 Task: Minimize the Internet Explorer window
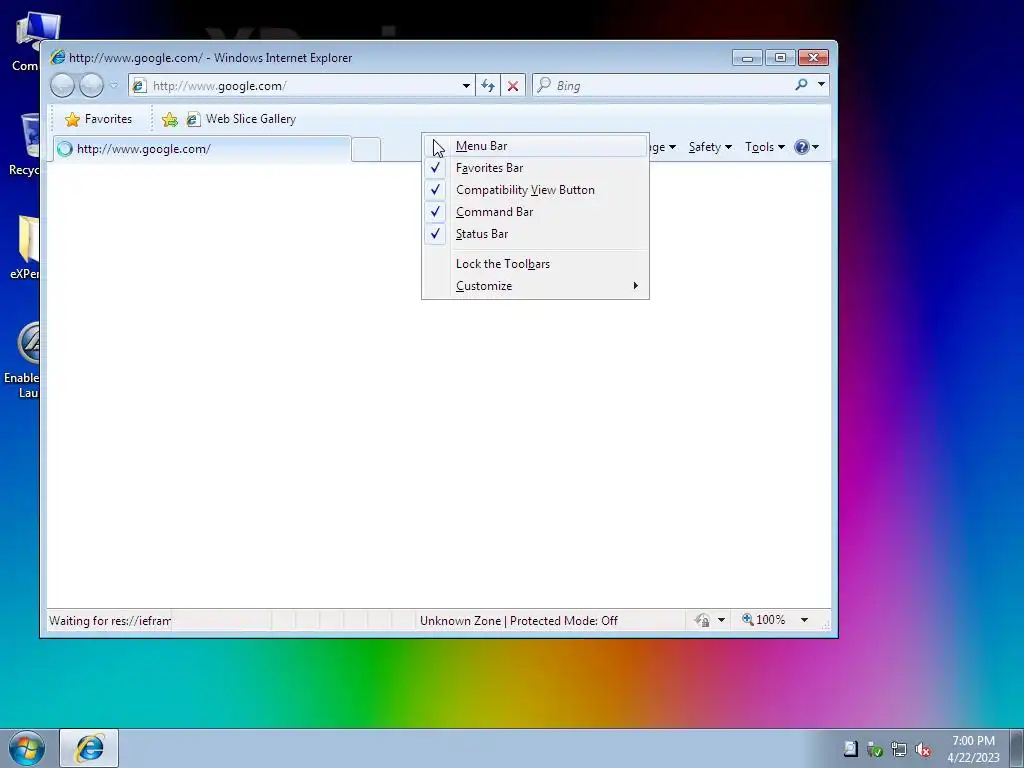[748, 58]
